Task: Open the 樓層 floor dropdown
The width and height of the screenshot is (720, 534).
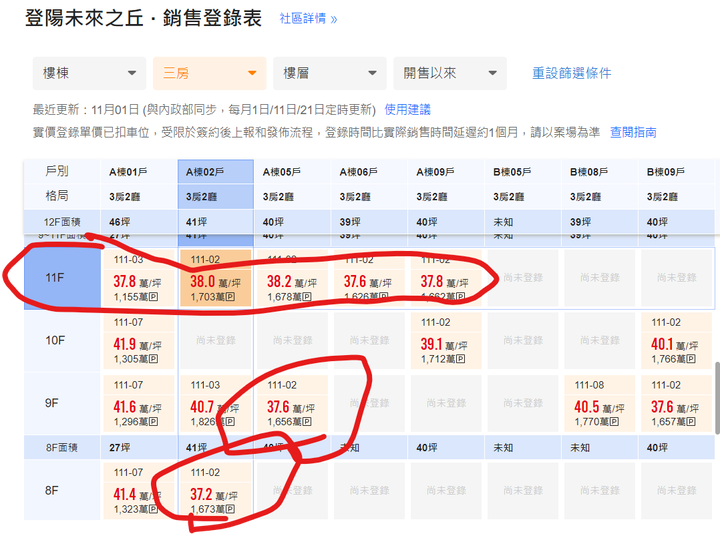Action: point(330,73)
